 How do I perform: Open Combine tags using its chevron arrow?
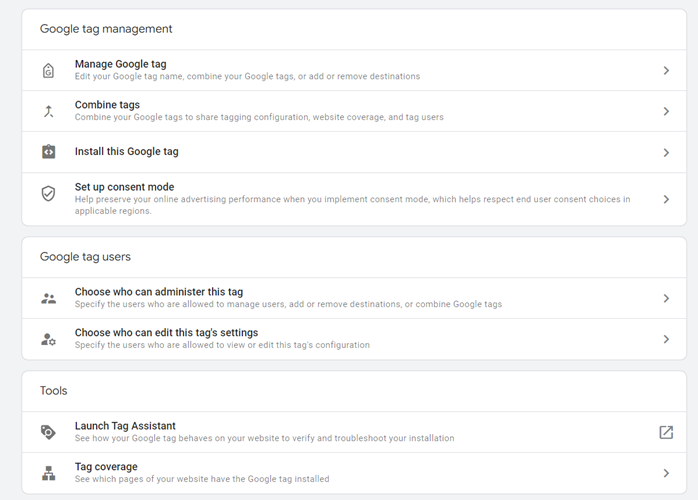click(666, 111)
